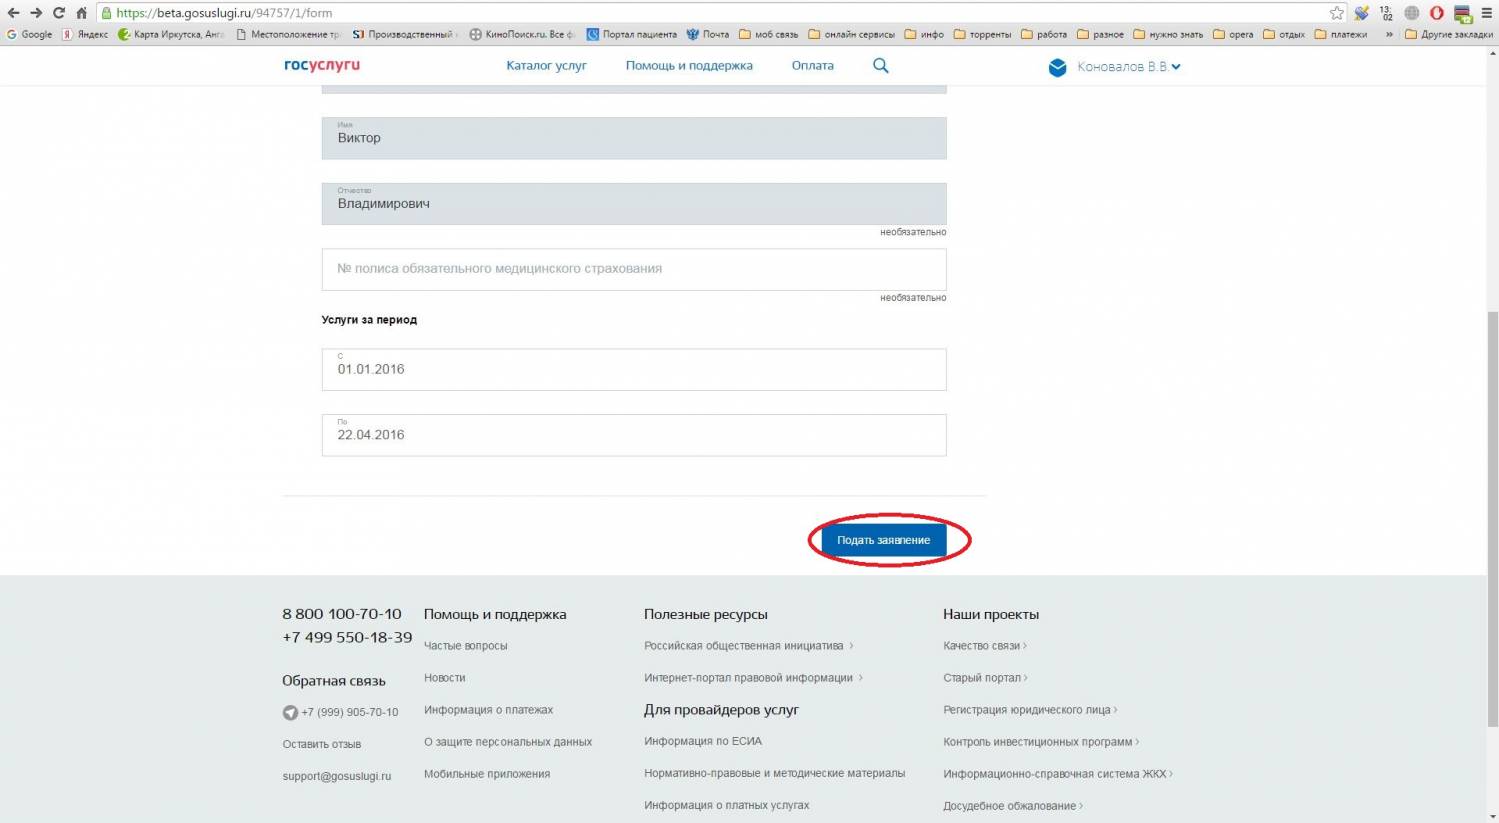This screenshot has height=823, width=1499.
Task: Open О защите персональных данных link
Action: point(508,742)
